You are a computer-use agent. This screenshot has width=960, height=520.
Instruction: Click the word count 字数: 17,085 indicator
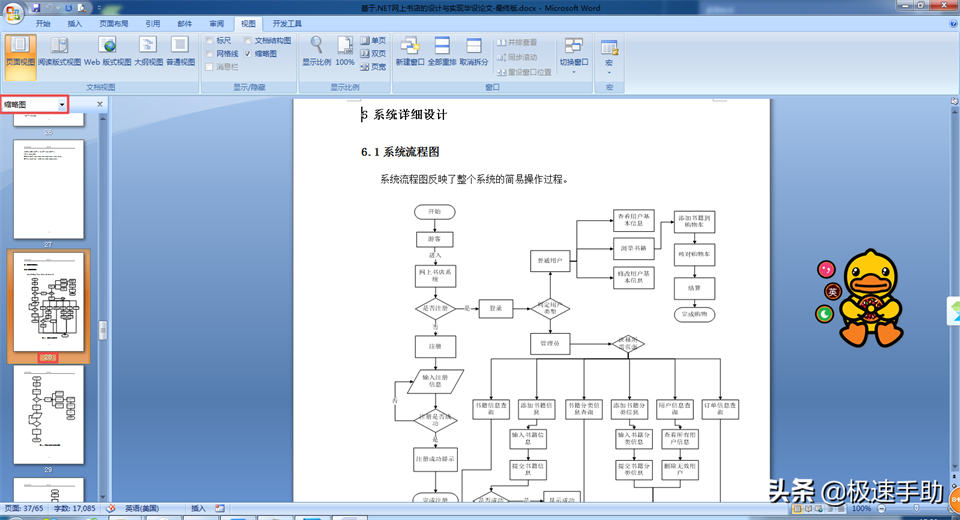pos(75,509)
